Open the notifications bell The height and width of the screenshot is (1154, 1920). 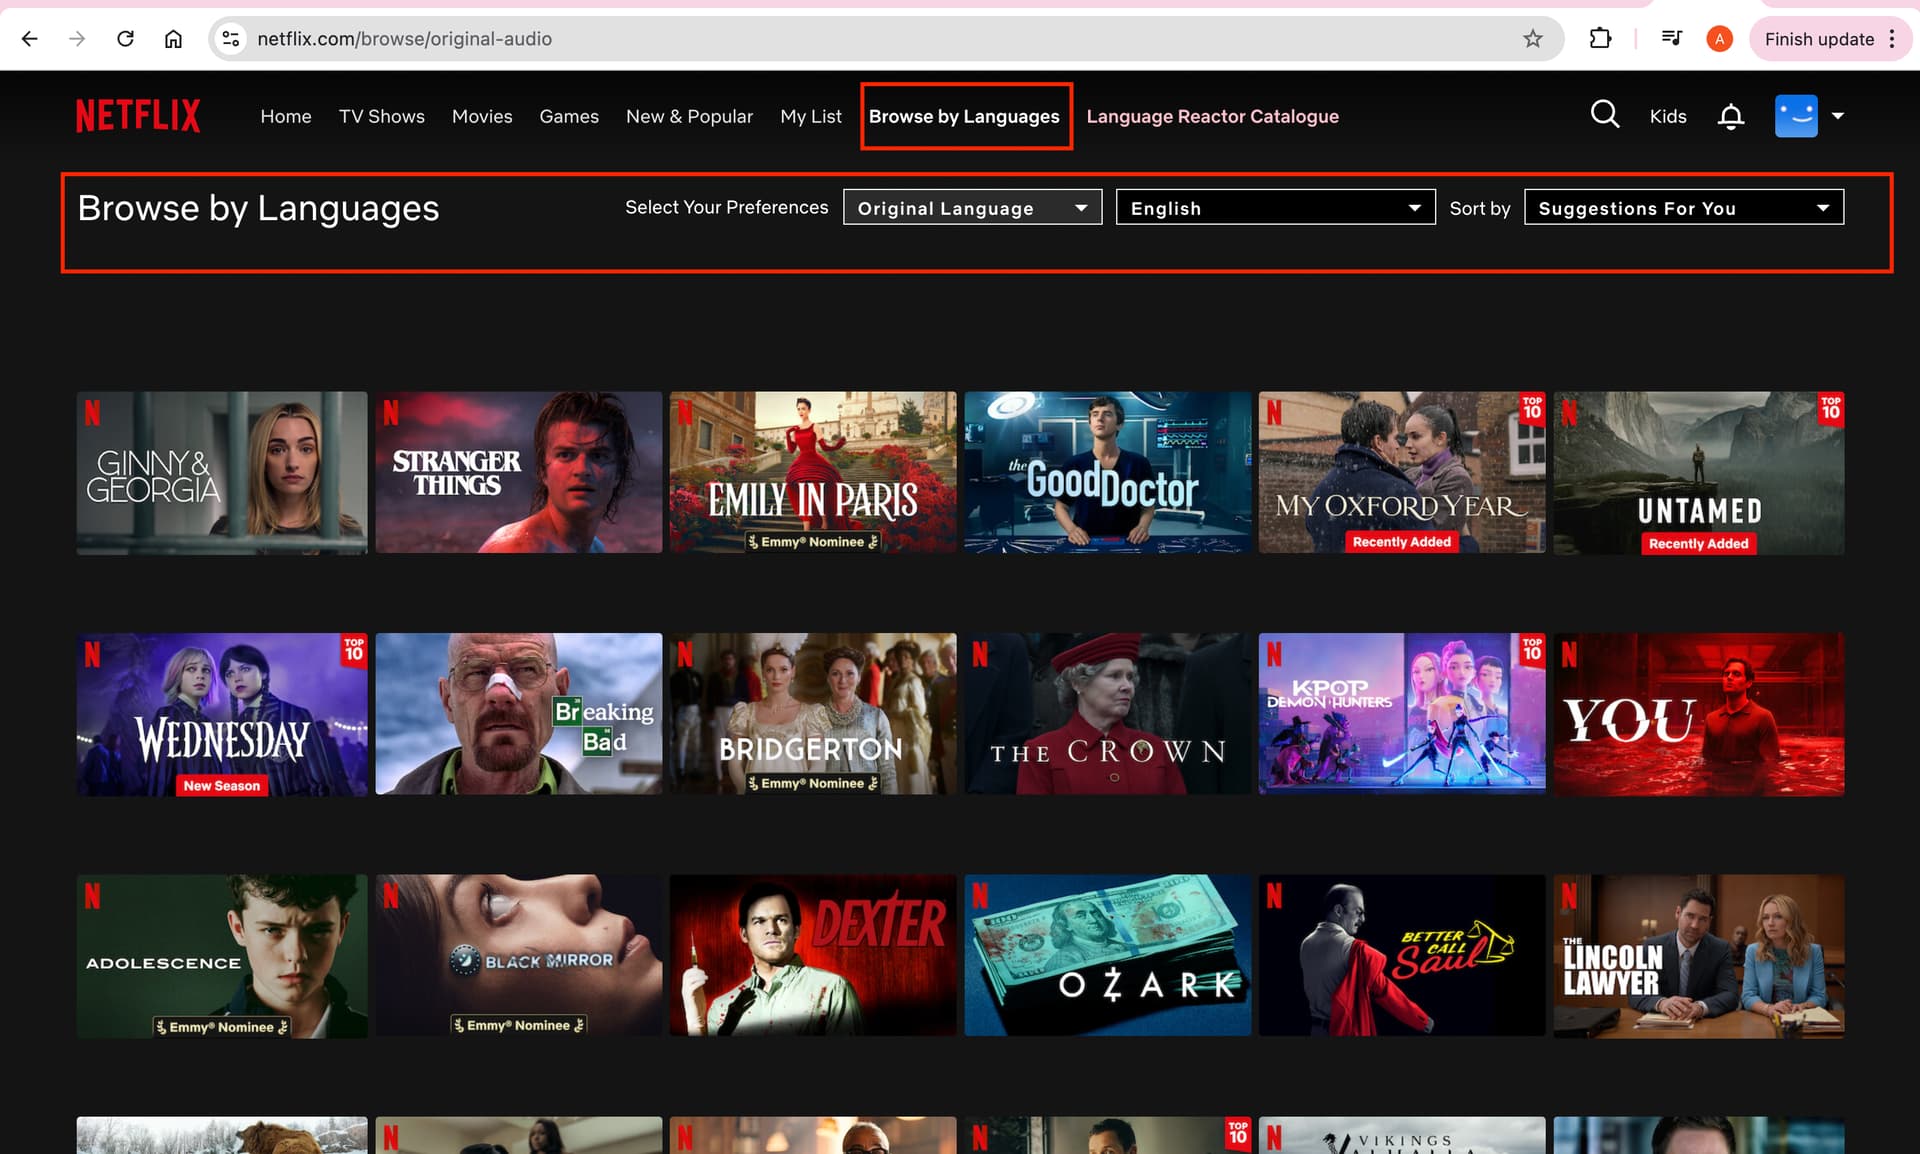[1731, 116]
